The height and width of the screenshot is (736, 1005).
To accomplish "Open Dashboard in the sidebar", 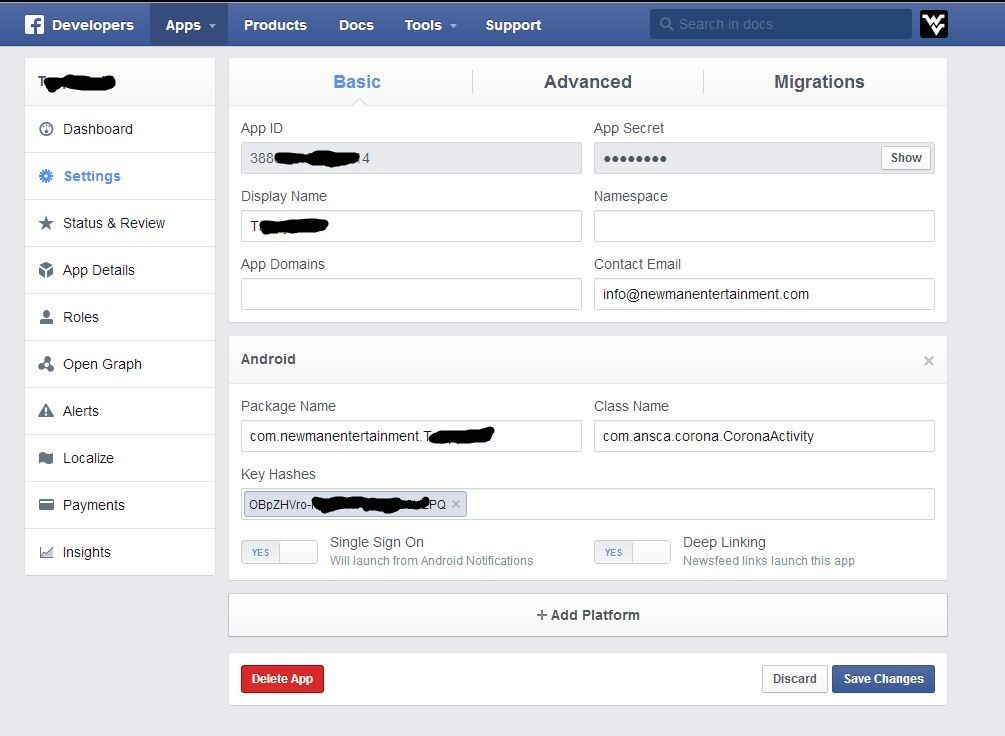I will tap(120, 129).
